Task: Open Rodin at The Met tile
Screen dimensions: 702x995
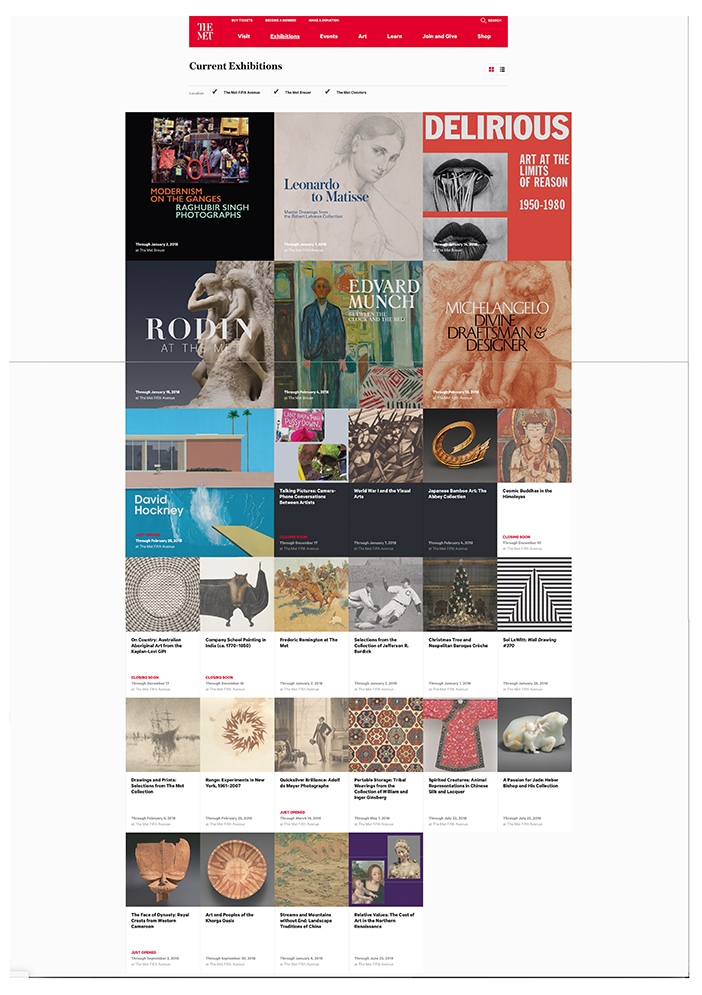Action: tap(200, 334)
